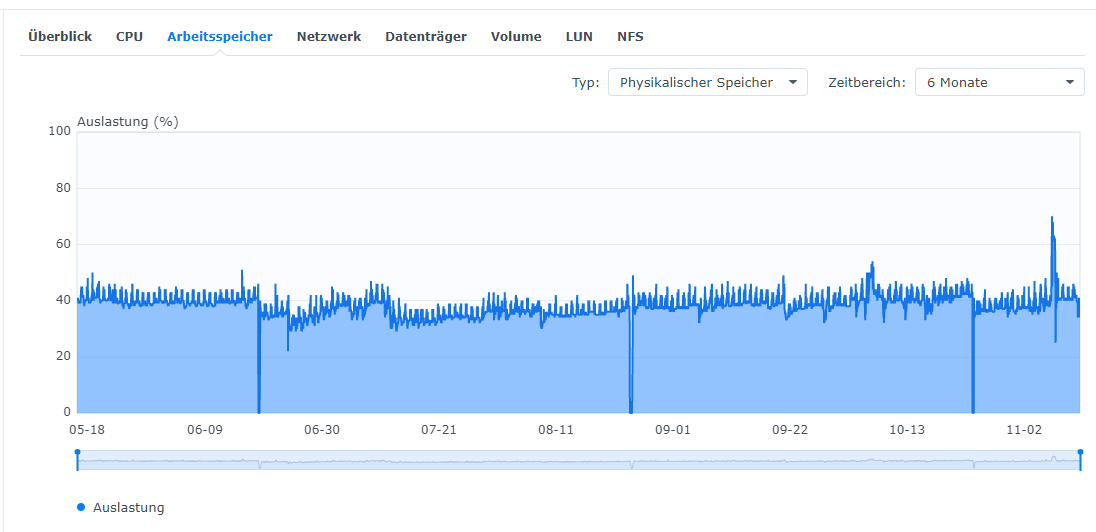The image size is (1096, 532).
Task: Click the Auslastung (%) axis title
Action: tap(128, 122)
